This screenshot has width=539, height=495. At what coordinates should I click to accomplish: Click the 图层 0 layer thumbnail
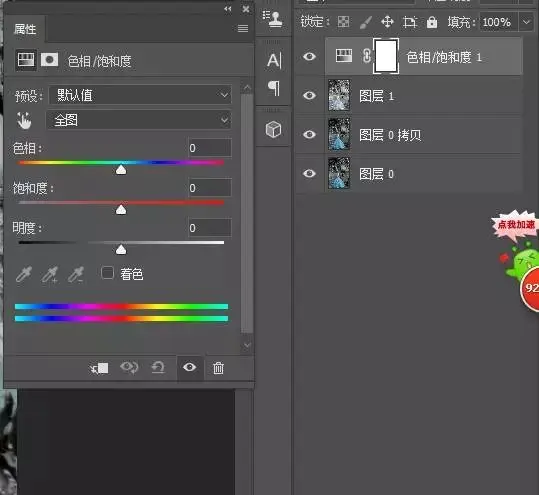click(339, 173)
